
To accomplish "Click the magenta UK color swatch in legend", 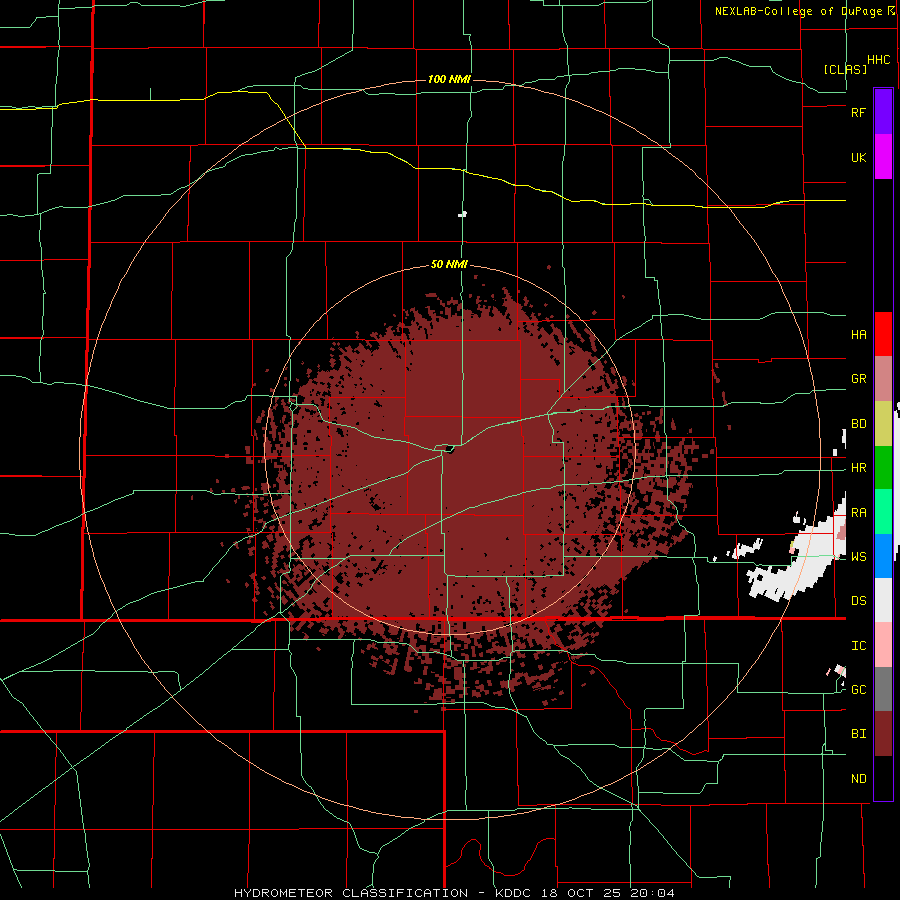I will [x=883, y=157].
